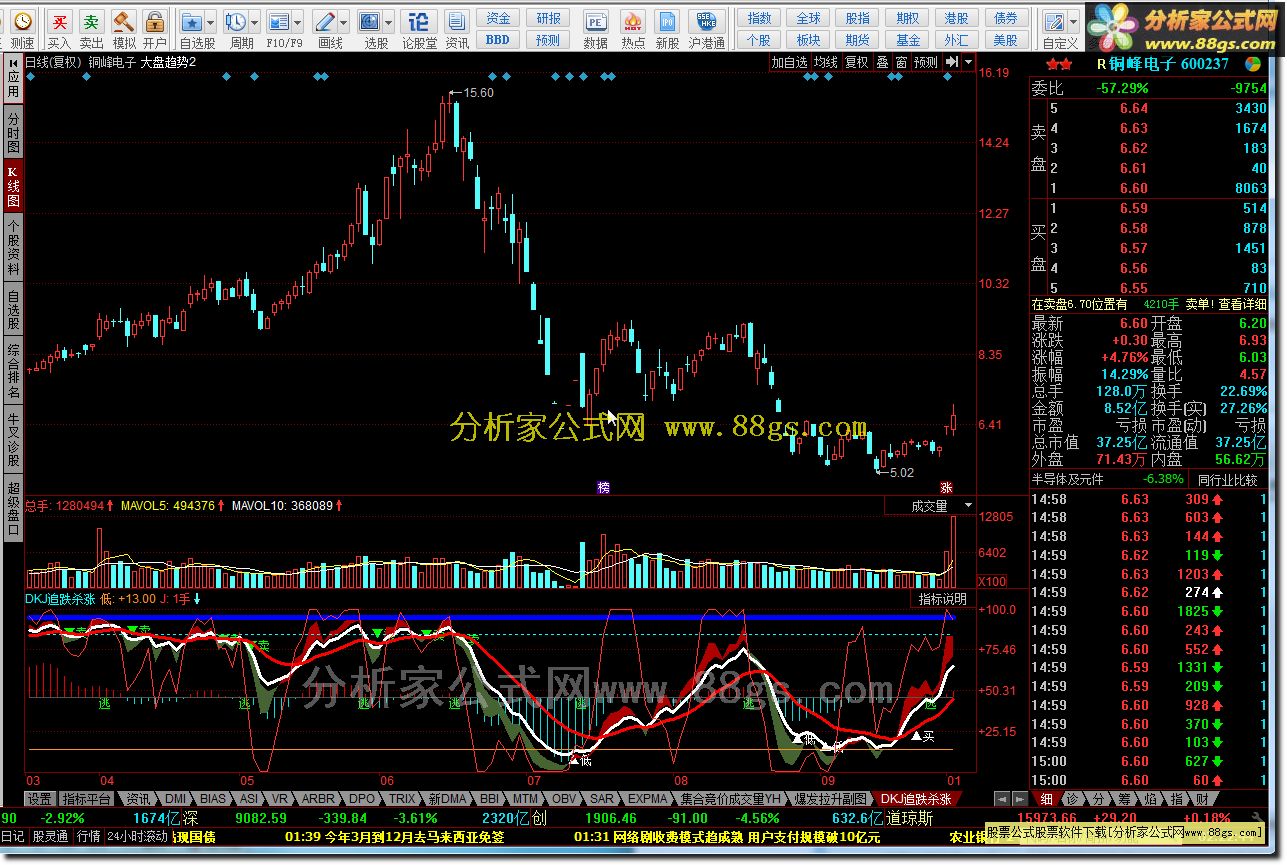Open the 自定义 customize toolbar icon
The height and width of the screenshot is (865, 1287).
tap(1054, 21)
